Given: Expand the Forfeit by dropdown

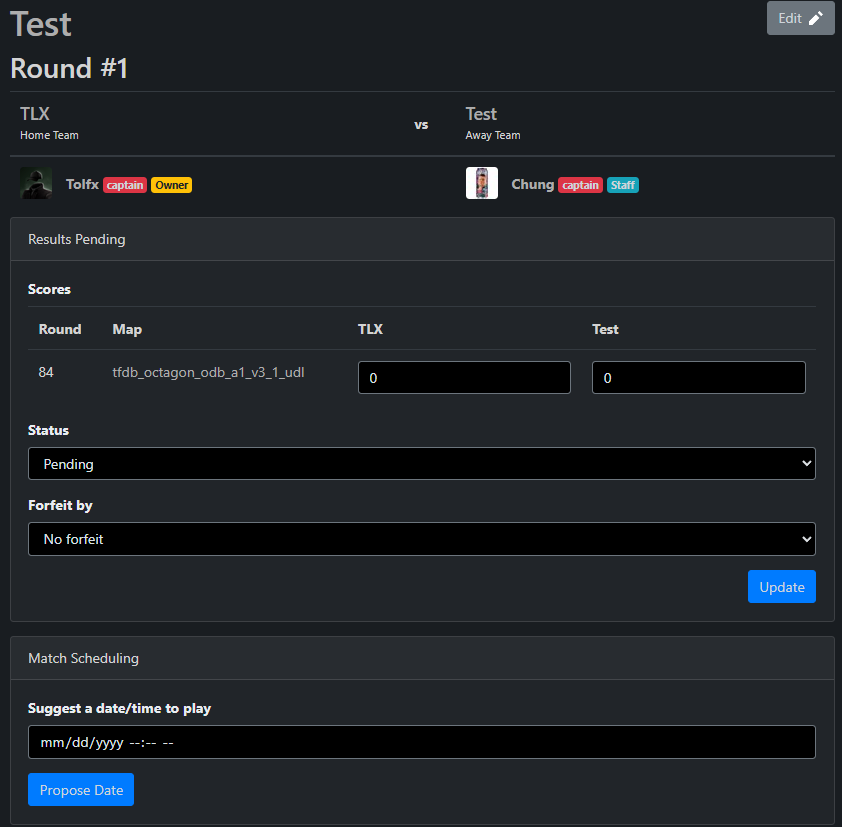Looking at the screenshot, I should coord(421,539).
